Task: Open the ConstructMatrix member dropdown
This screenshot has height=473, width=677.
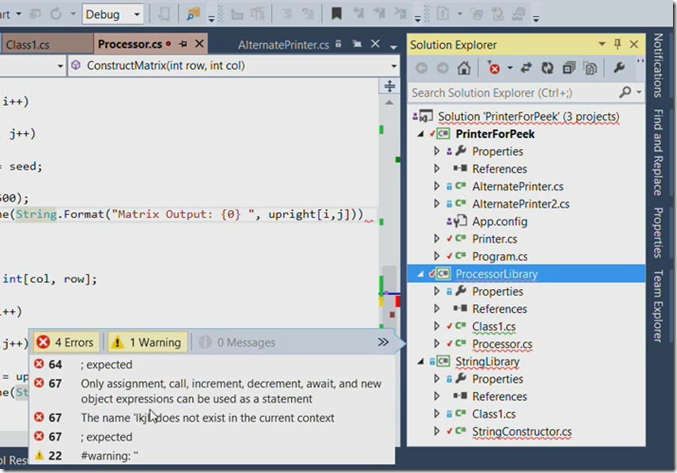Action: point(234,66)
